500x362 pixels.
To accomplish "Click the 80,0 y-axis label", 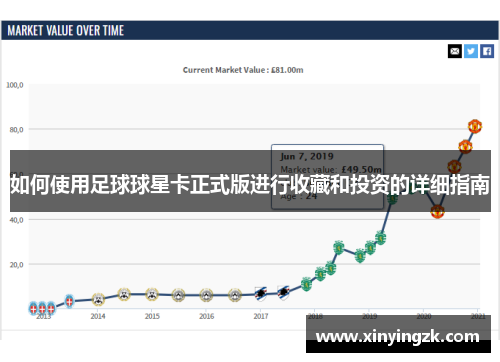I will coord(16,130).
